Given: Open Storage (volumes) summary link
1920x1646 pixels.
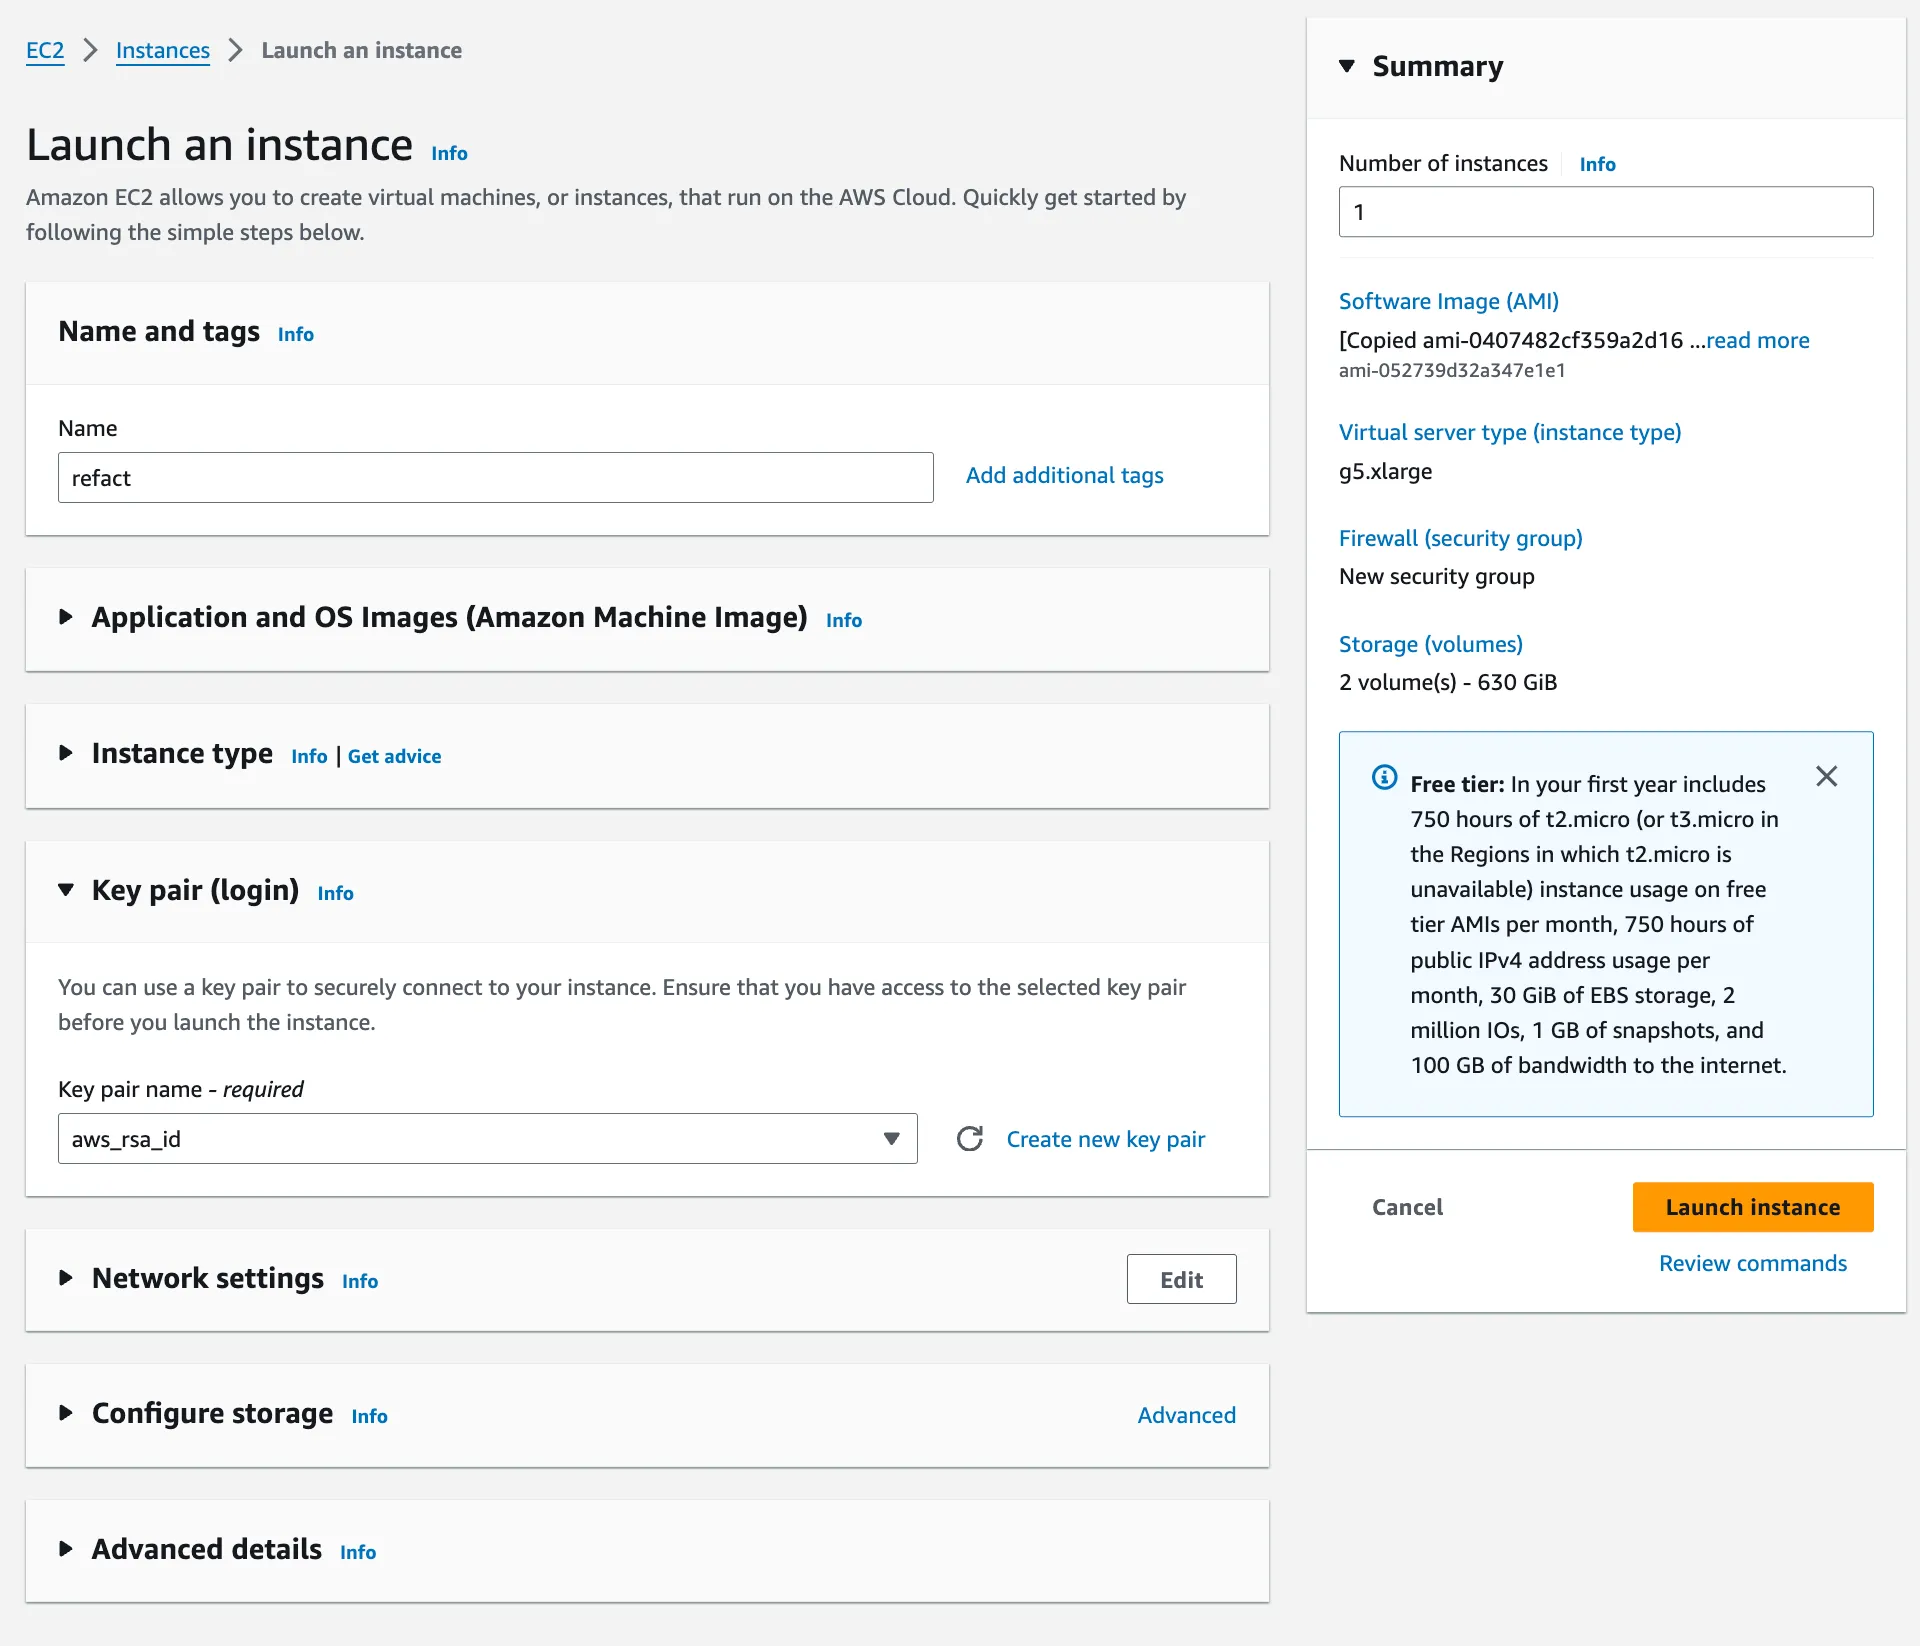Looking at the screenshot, I should coord(1431,644).
